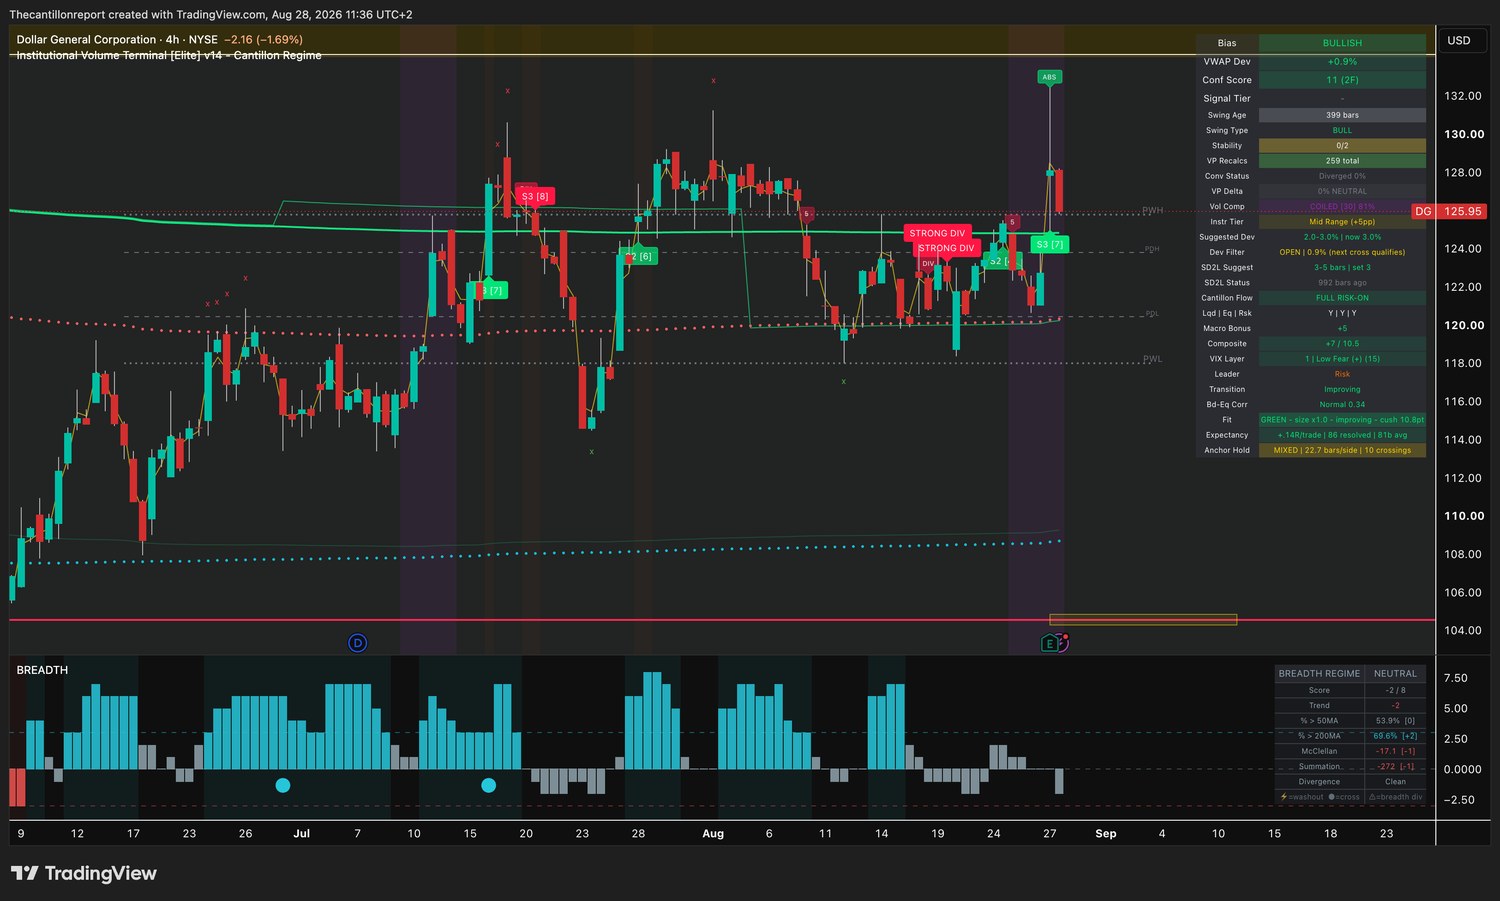Image resolution: width=1500 pixels, height=901 pixels.
Task: Click the PWL level label
Action: (1153, 360)
